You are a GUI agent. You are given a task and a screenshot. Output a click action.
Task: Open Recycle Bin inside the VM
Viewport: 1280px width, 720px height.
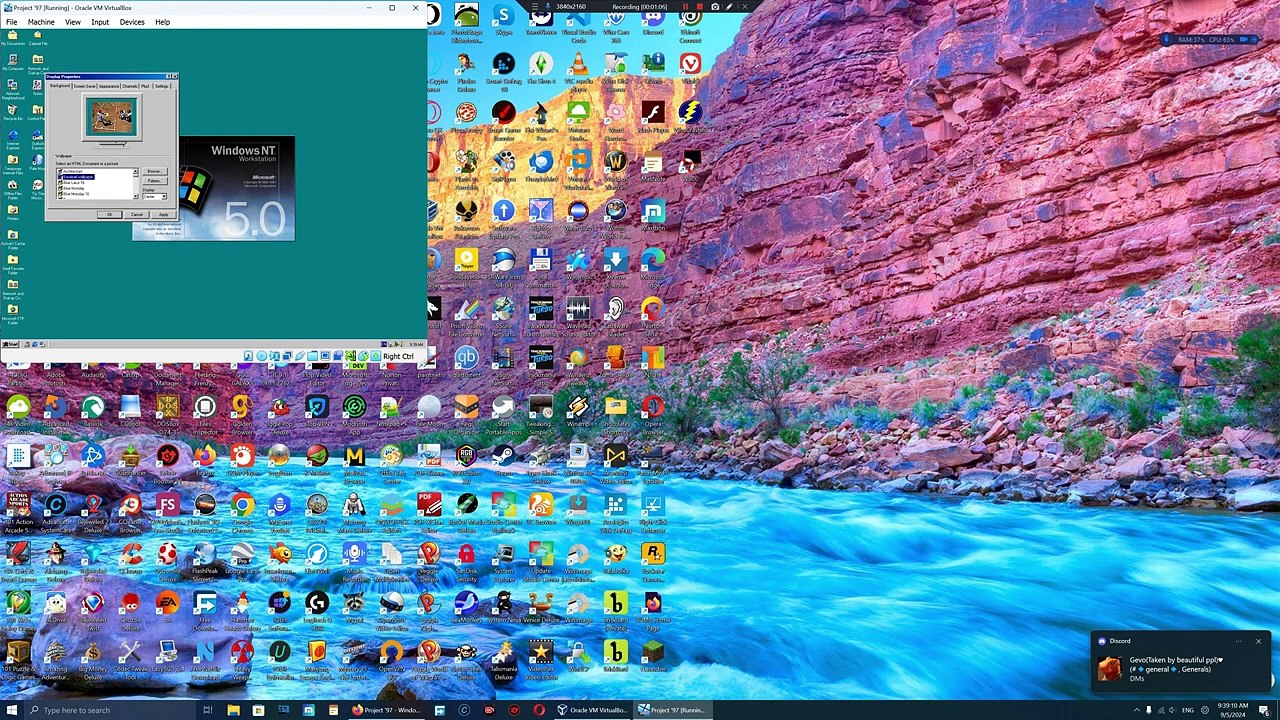12,110
